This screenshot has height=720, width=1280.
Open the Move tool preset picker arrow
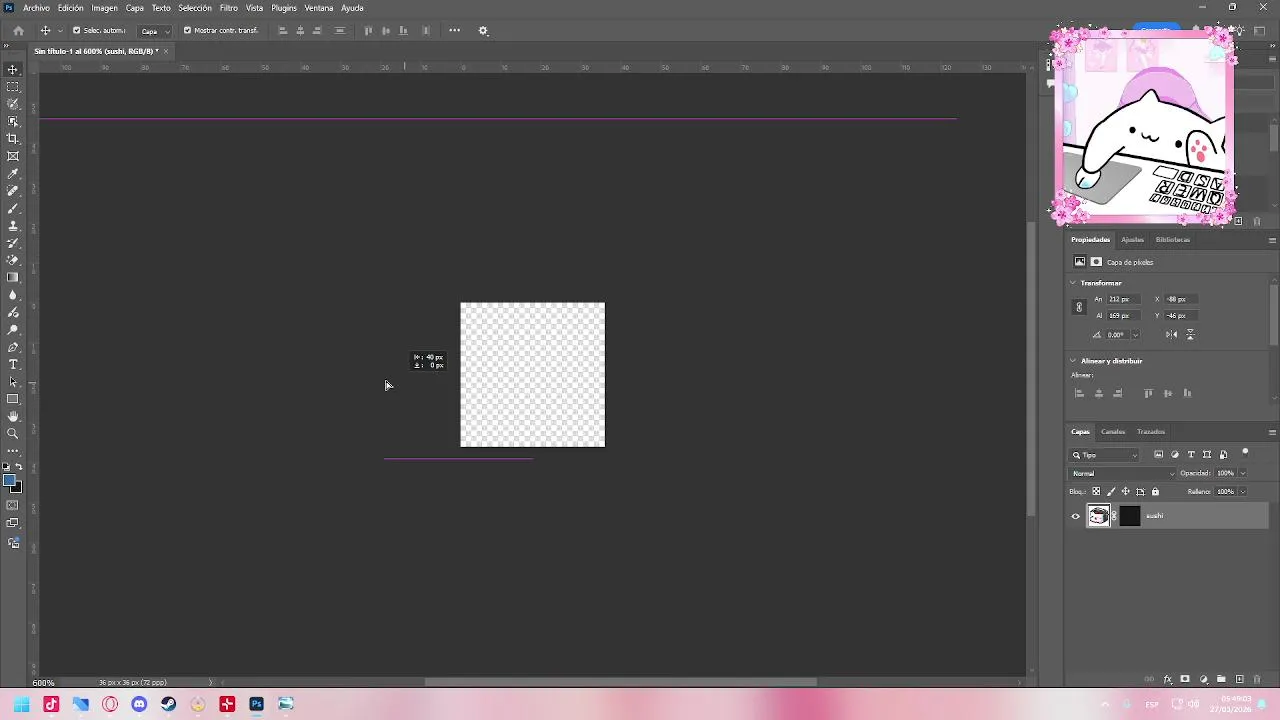pyautogui.click(x=59, y=31)
